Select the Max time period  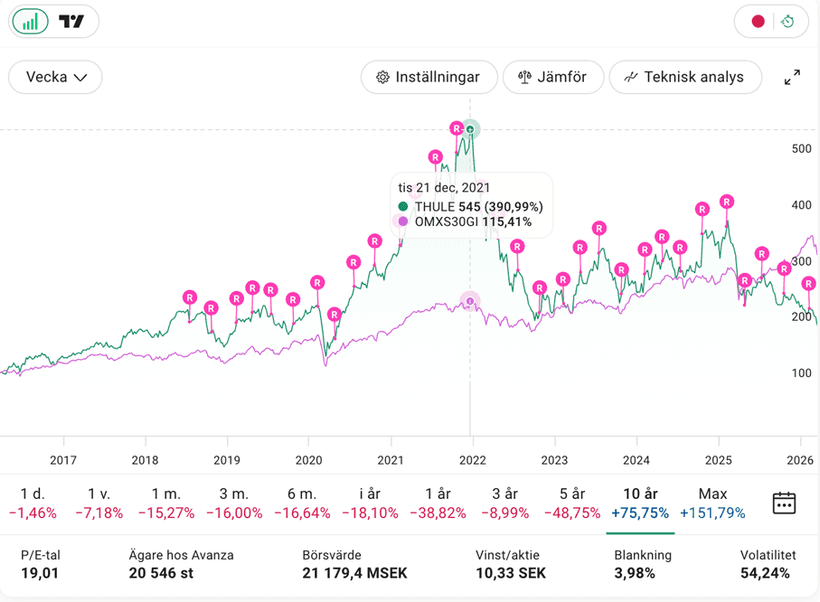click(x=713, y=502)
